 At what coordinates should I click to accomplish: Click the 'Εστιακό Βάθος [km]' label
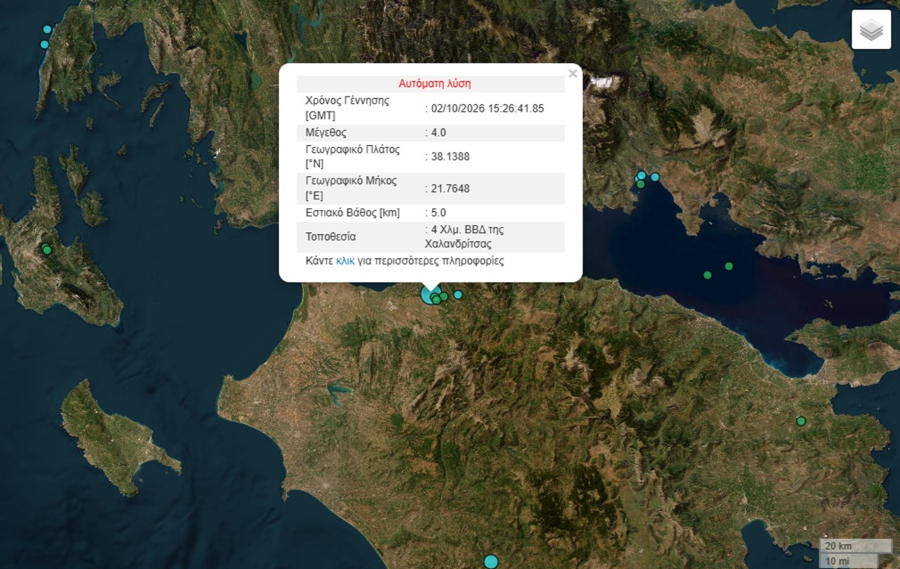click(x=352, y=212)
